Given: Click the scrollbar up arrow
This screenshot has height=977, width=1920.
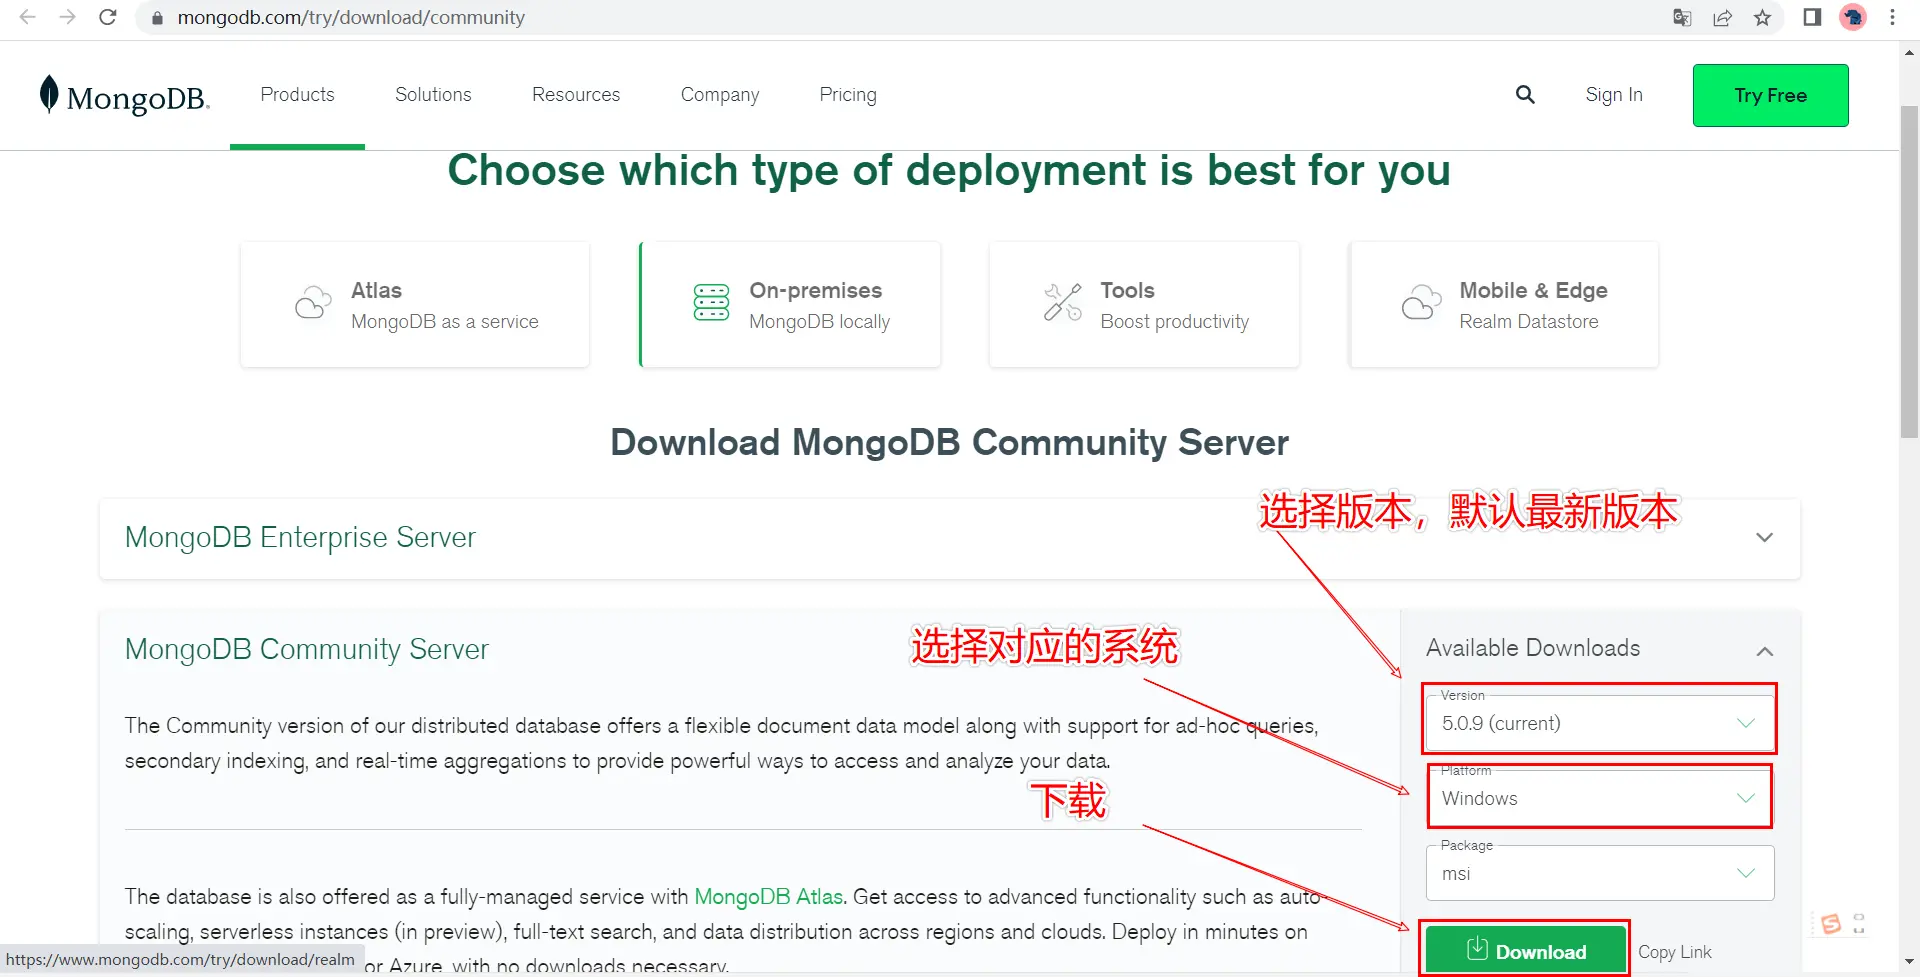Looking at the screenshot, I should tap(1910, 51).
